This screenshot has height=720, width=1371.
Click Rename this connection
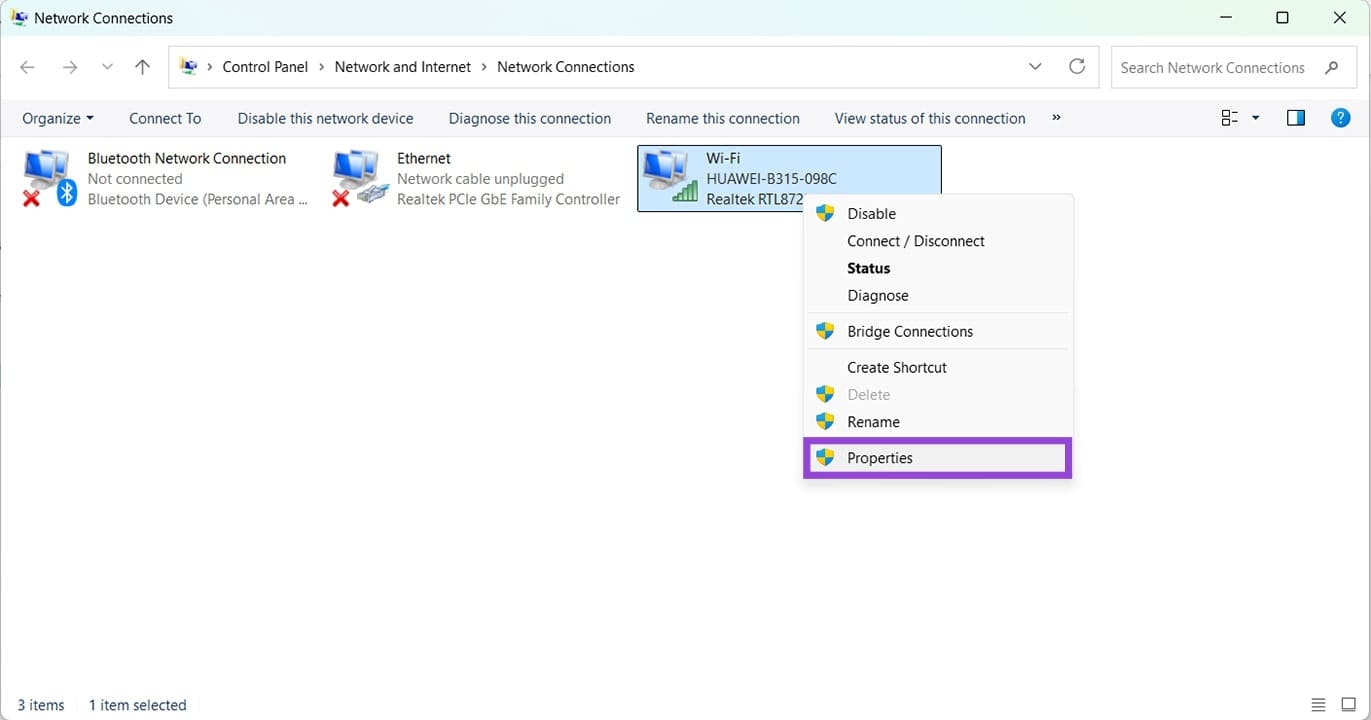click(x=722, y=118)
